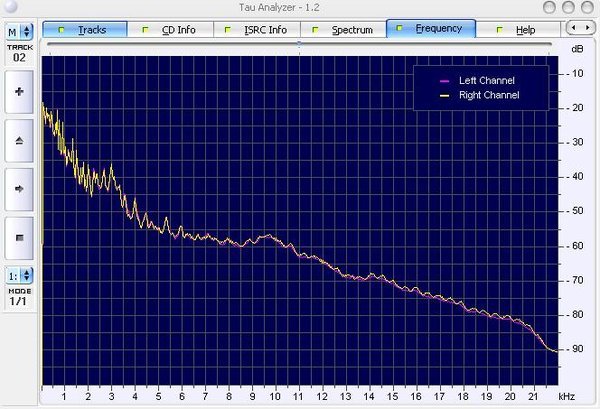
Task: Click the green indicator on Help tab
Action: tap(499, 29)
